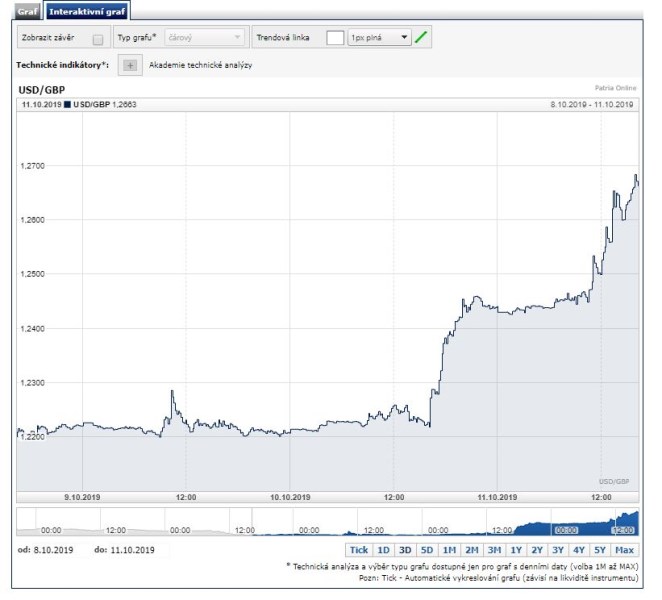Click the highlighted selection in range navigator
The height and width of the screenshot is (600, 662).
[x=595, y=522]
